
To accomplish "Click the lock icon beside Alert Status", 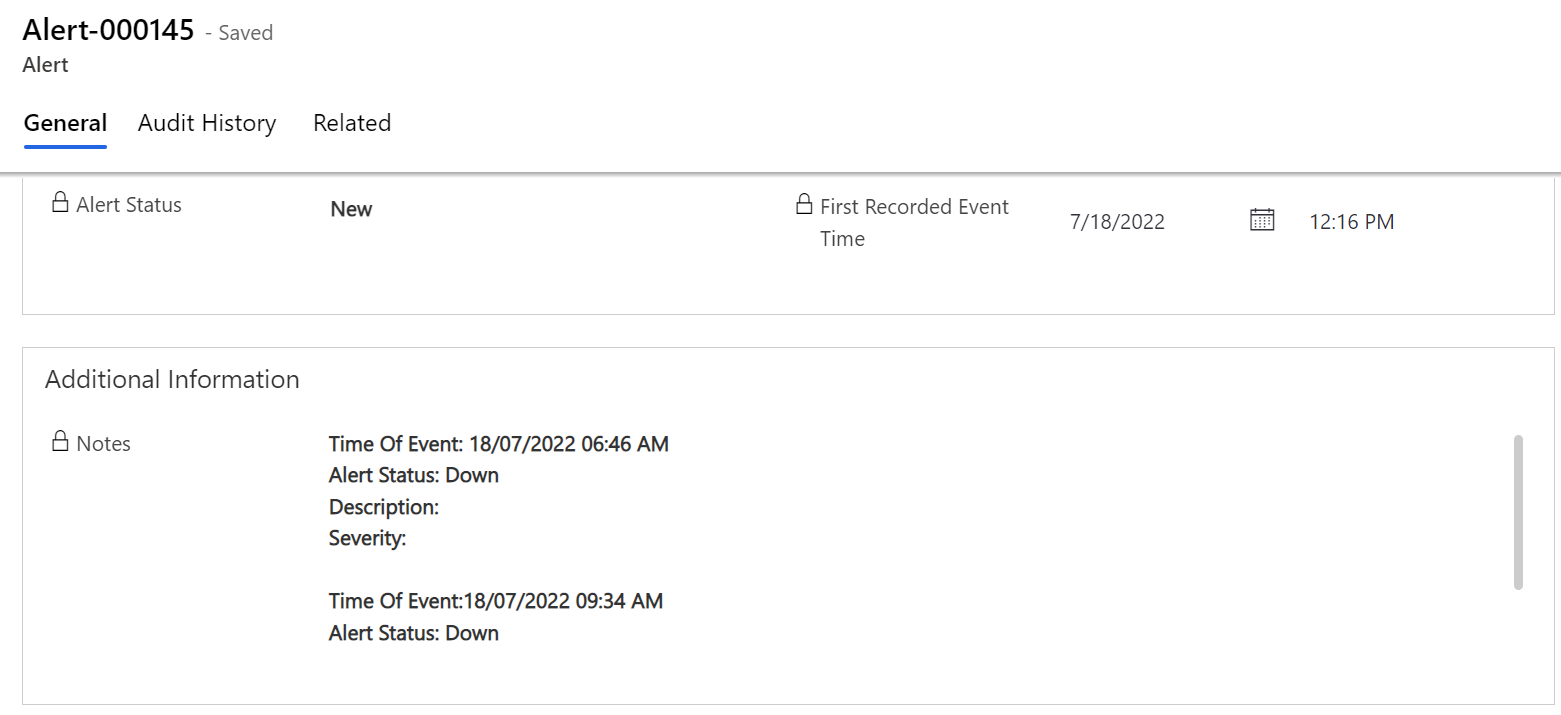I will point(60,203).
